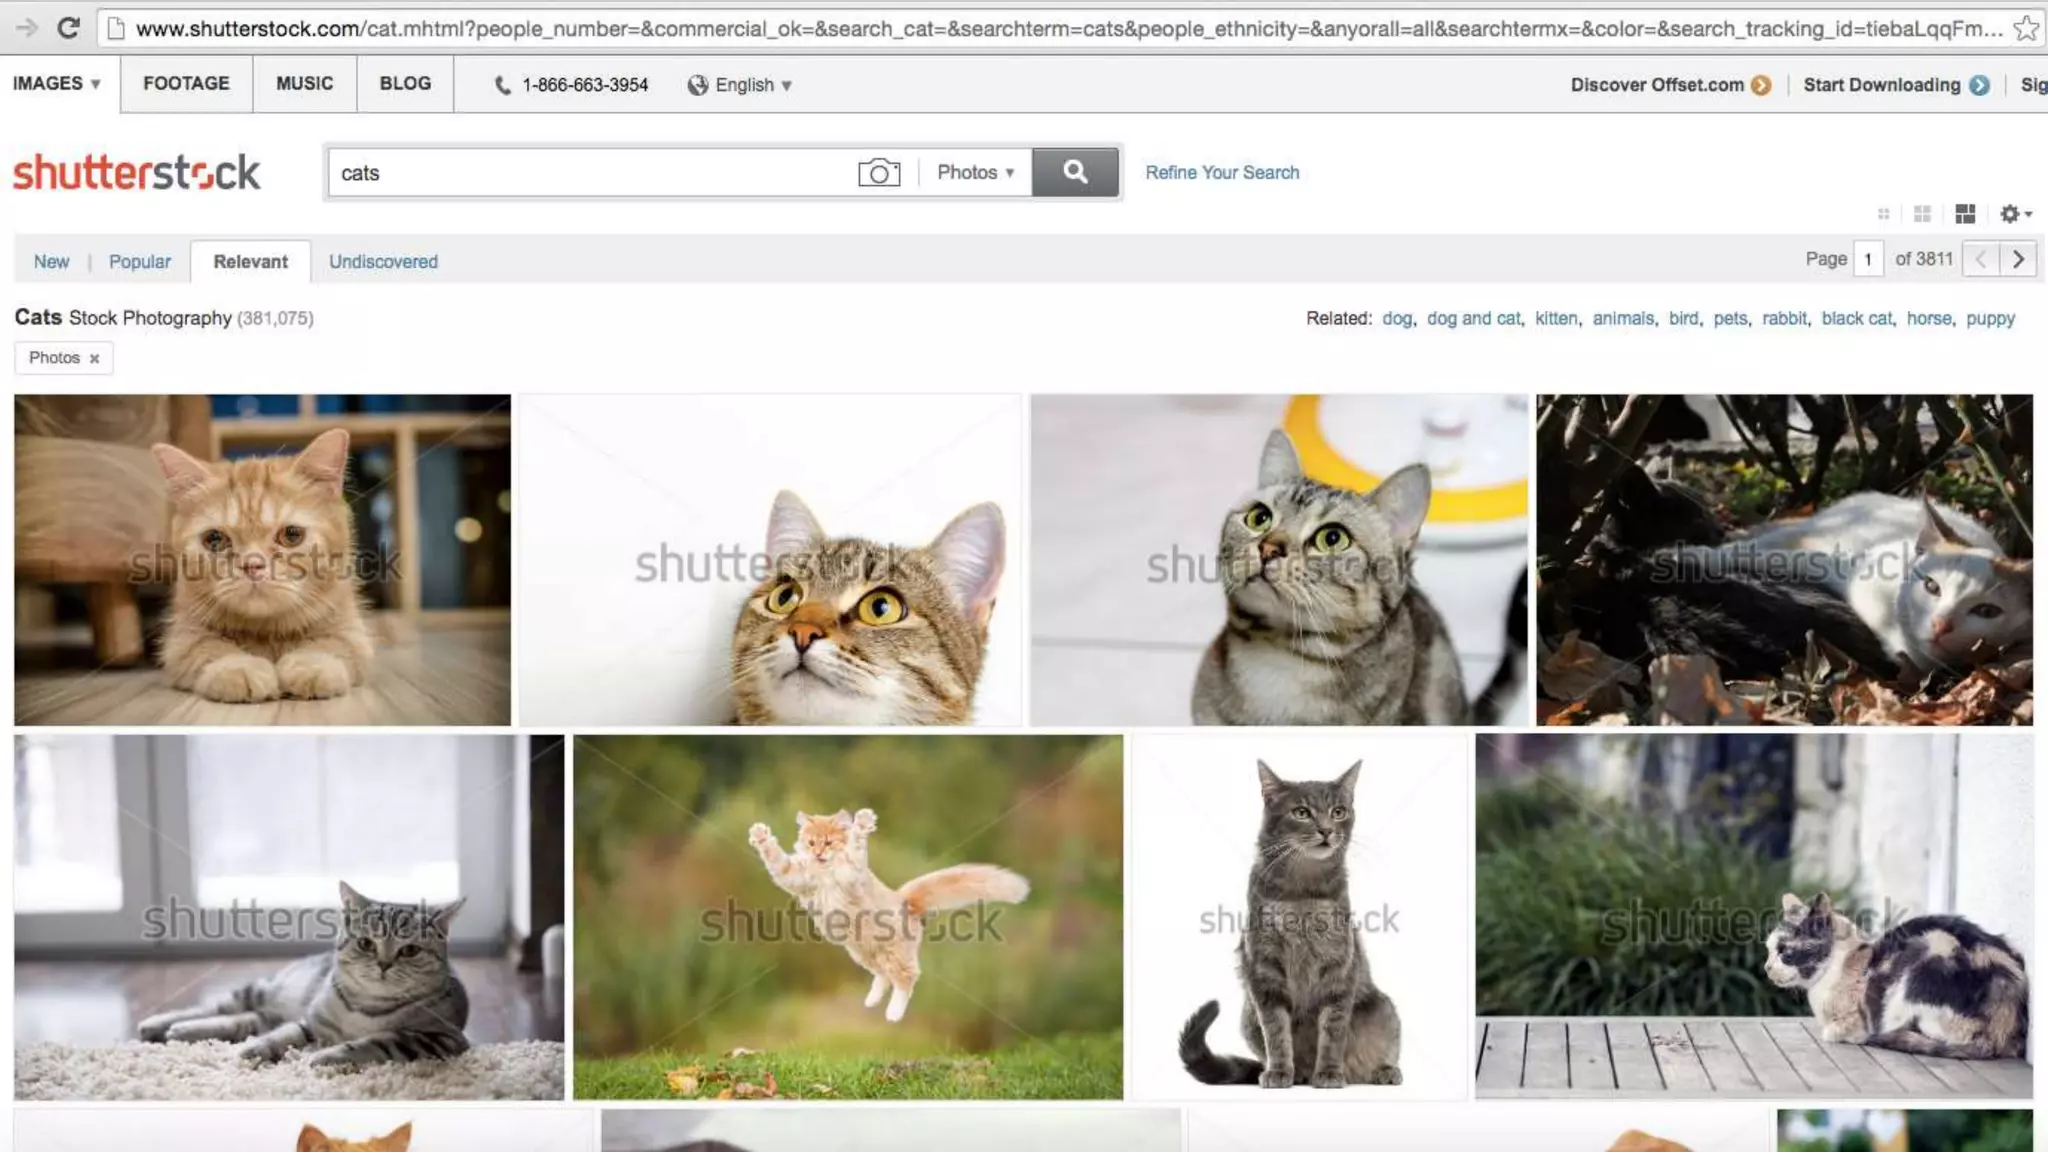Switch to medium thumbnail grid view
Viewport: 2048px width, 1152px height.
pyautogui.click(x=1922, y=214)
